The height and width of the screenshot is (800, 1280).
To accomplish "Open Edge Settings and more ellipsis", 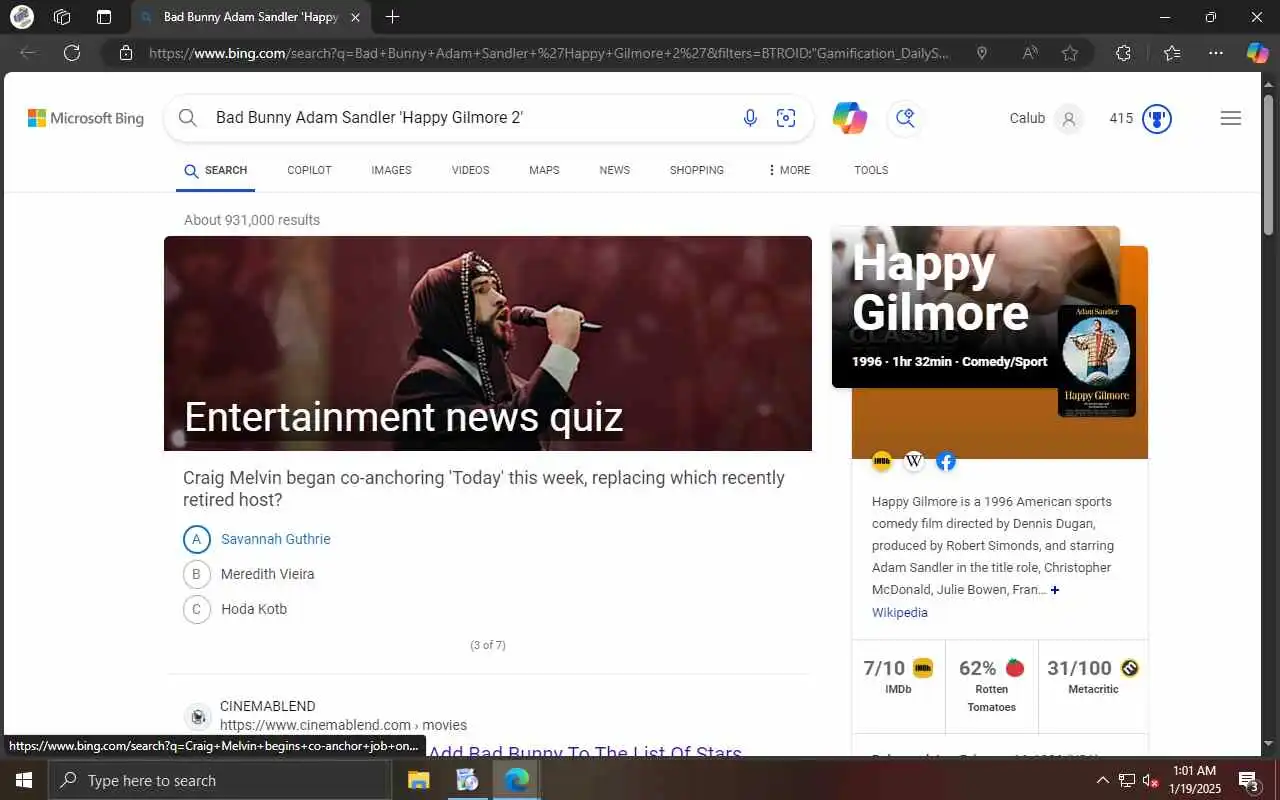I will pos(1216,53).
